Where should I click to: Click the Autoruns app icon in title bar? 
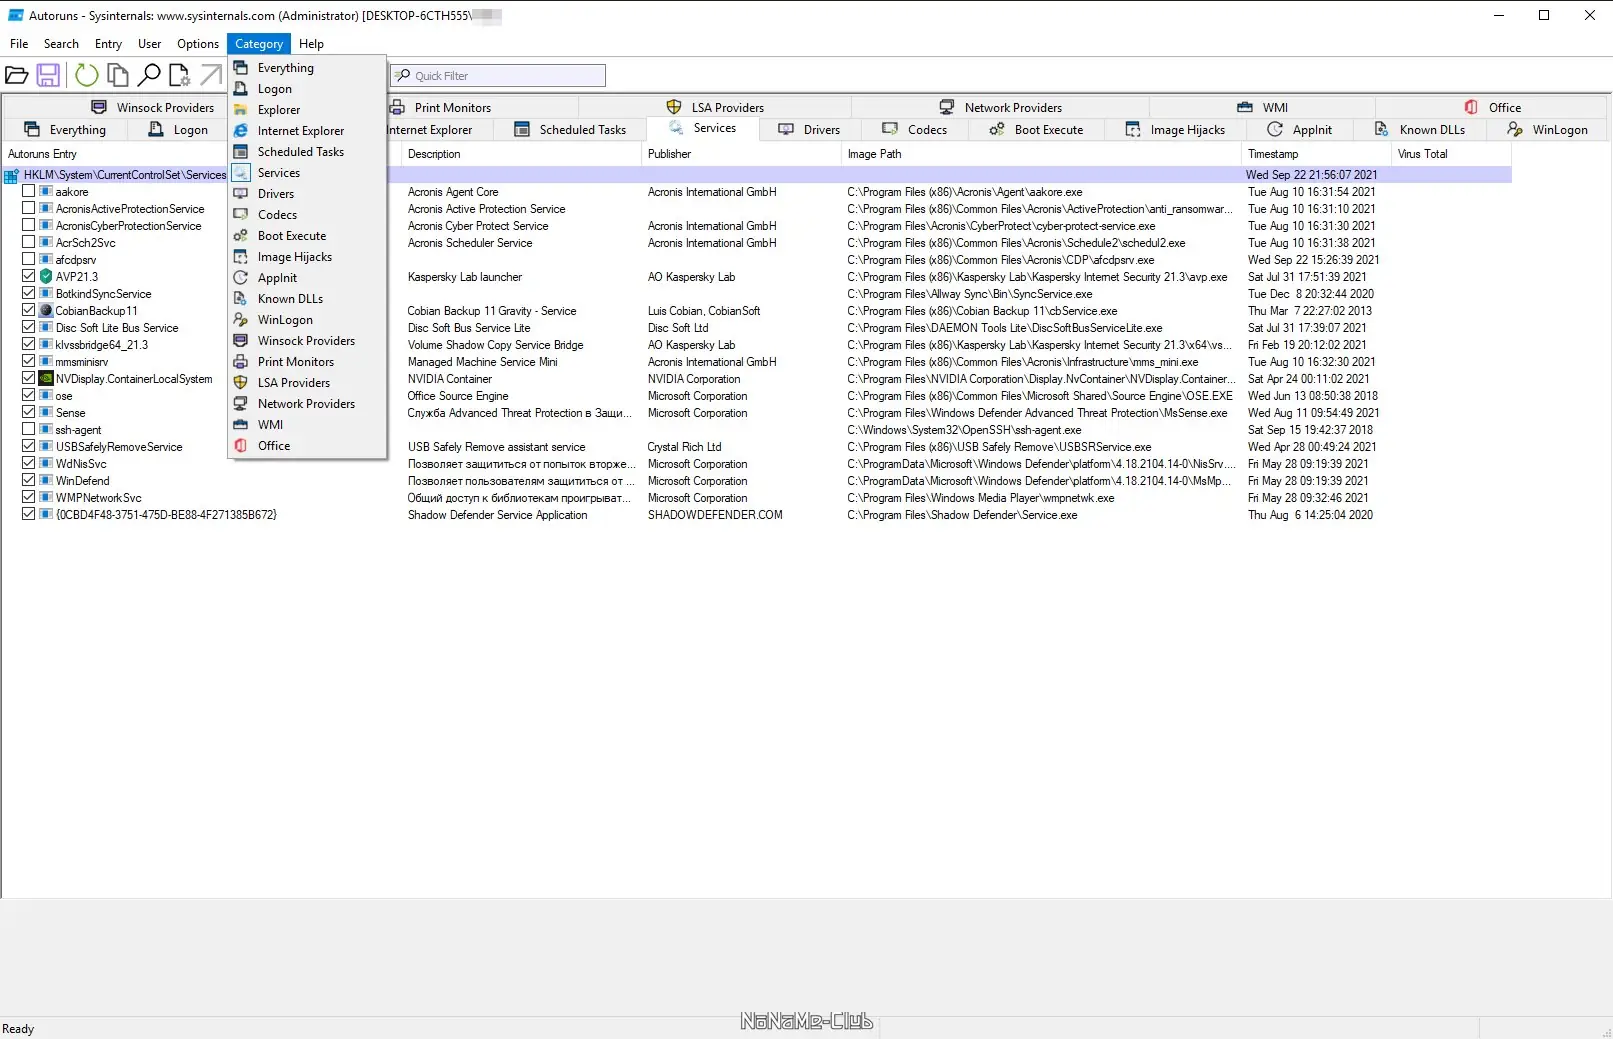[15, 15]
